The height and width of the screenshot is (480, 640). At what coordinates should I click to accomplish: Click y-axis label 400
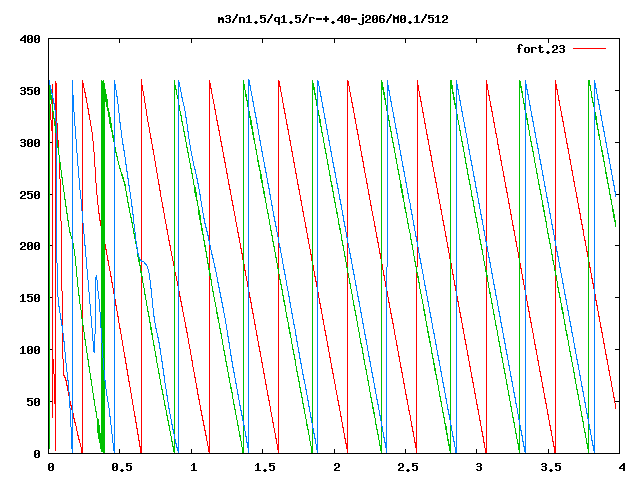tap(30, 40)
